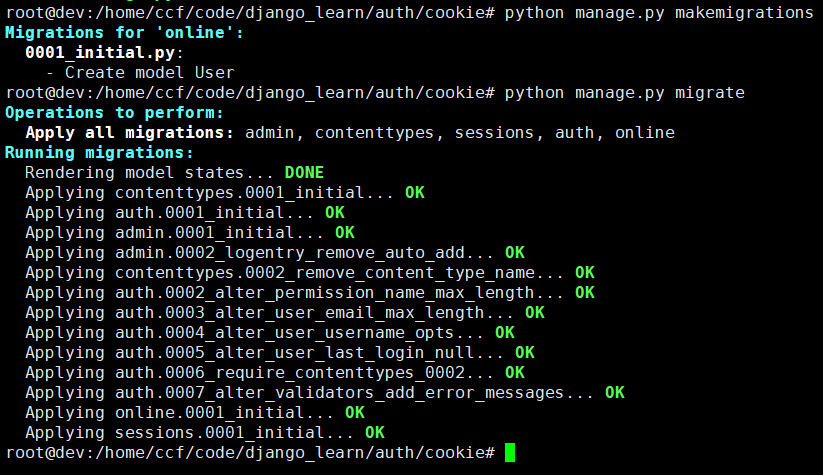Click 'Running migrations:' heading
Screen dimensions: 823x475
(x=99, y=153)
